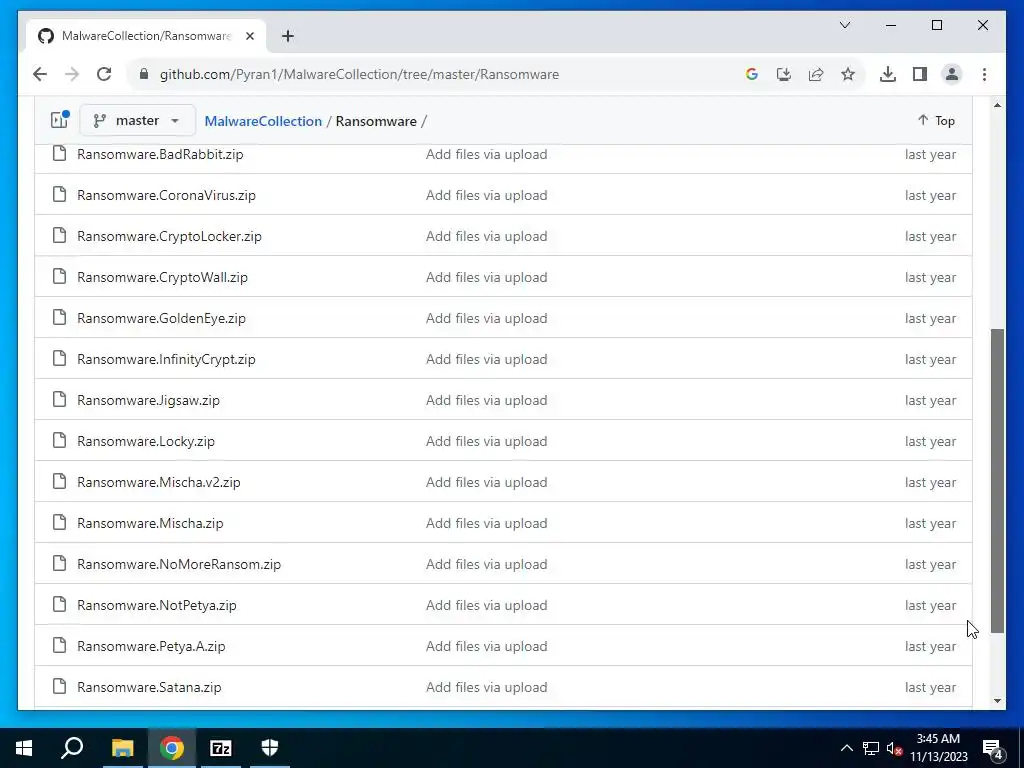Open File Explorer from taskbar
The width and height of the screenshot is (1024, 768).
click(122, 748)
